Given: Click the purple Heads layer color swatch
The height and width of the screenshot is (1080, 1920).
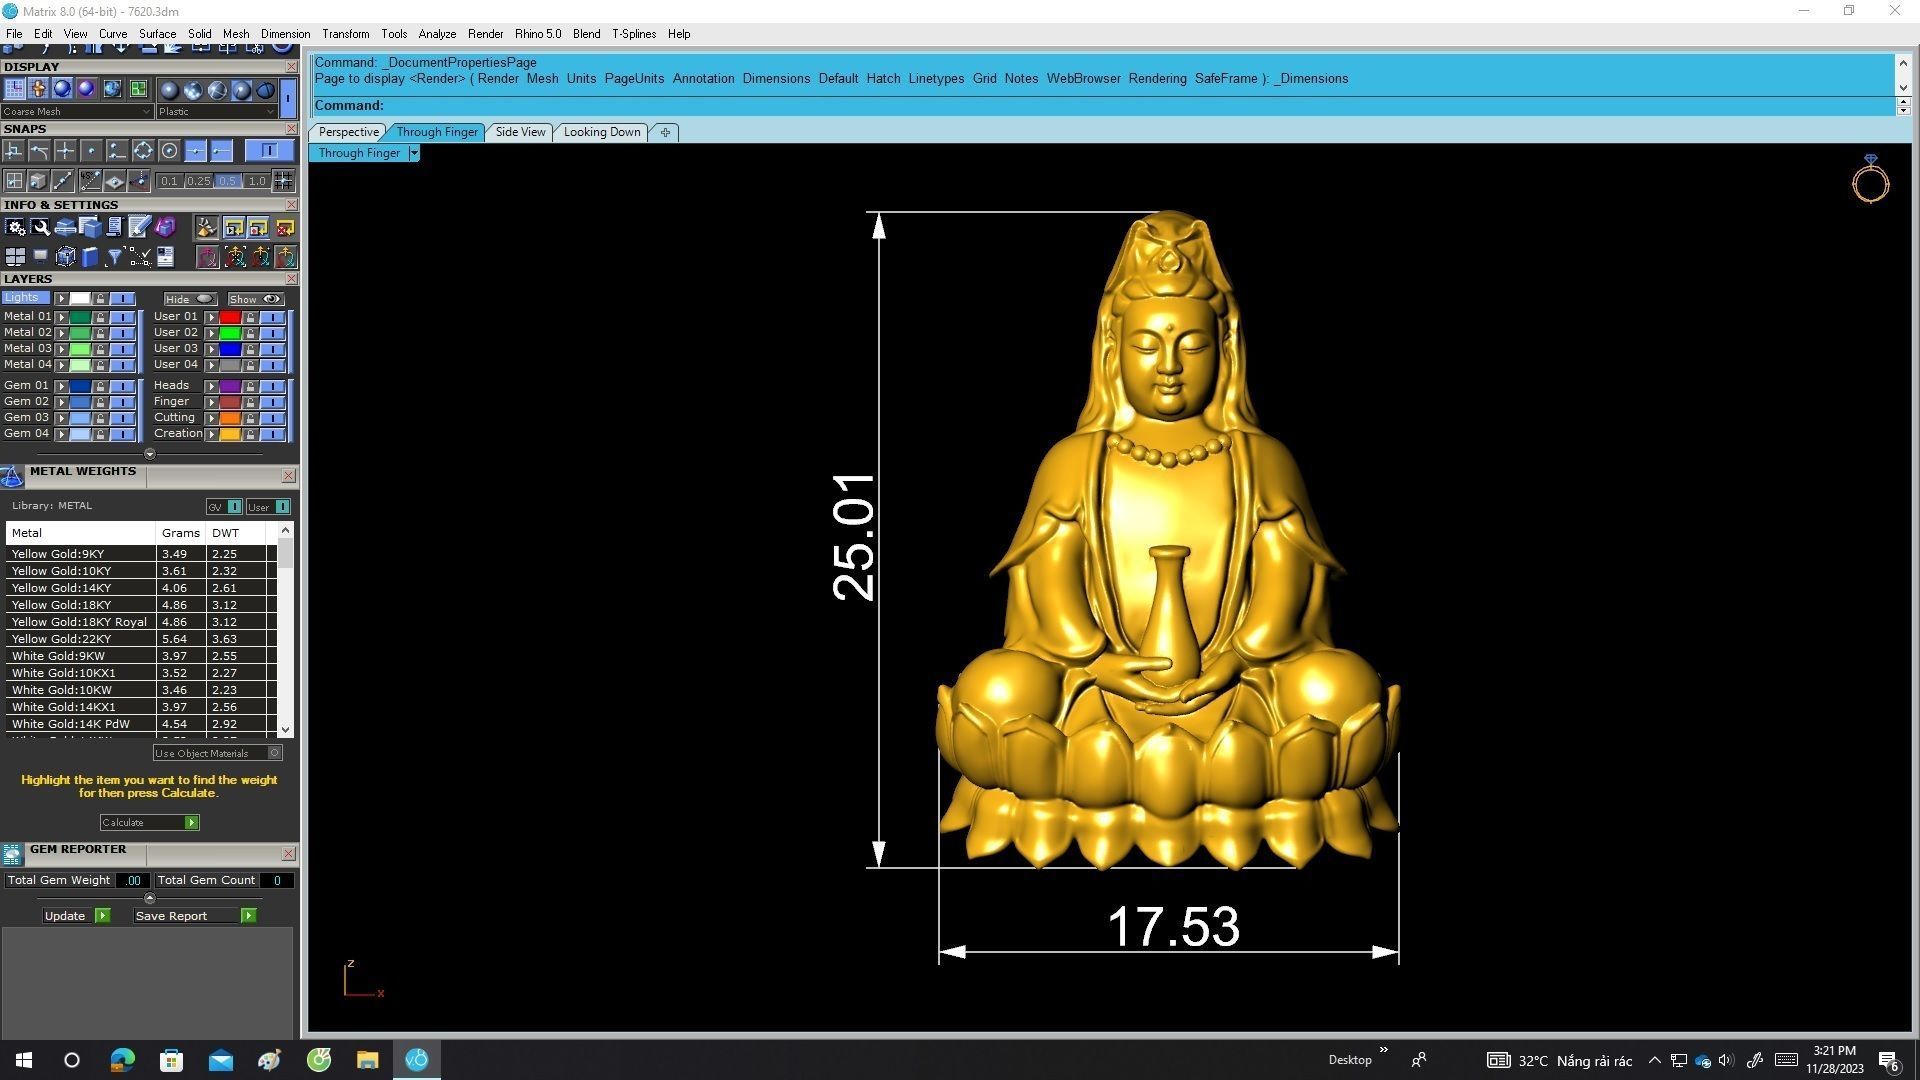Looking at the screenshot, I should coord(230,385).
